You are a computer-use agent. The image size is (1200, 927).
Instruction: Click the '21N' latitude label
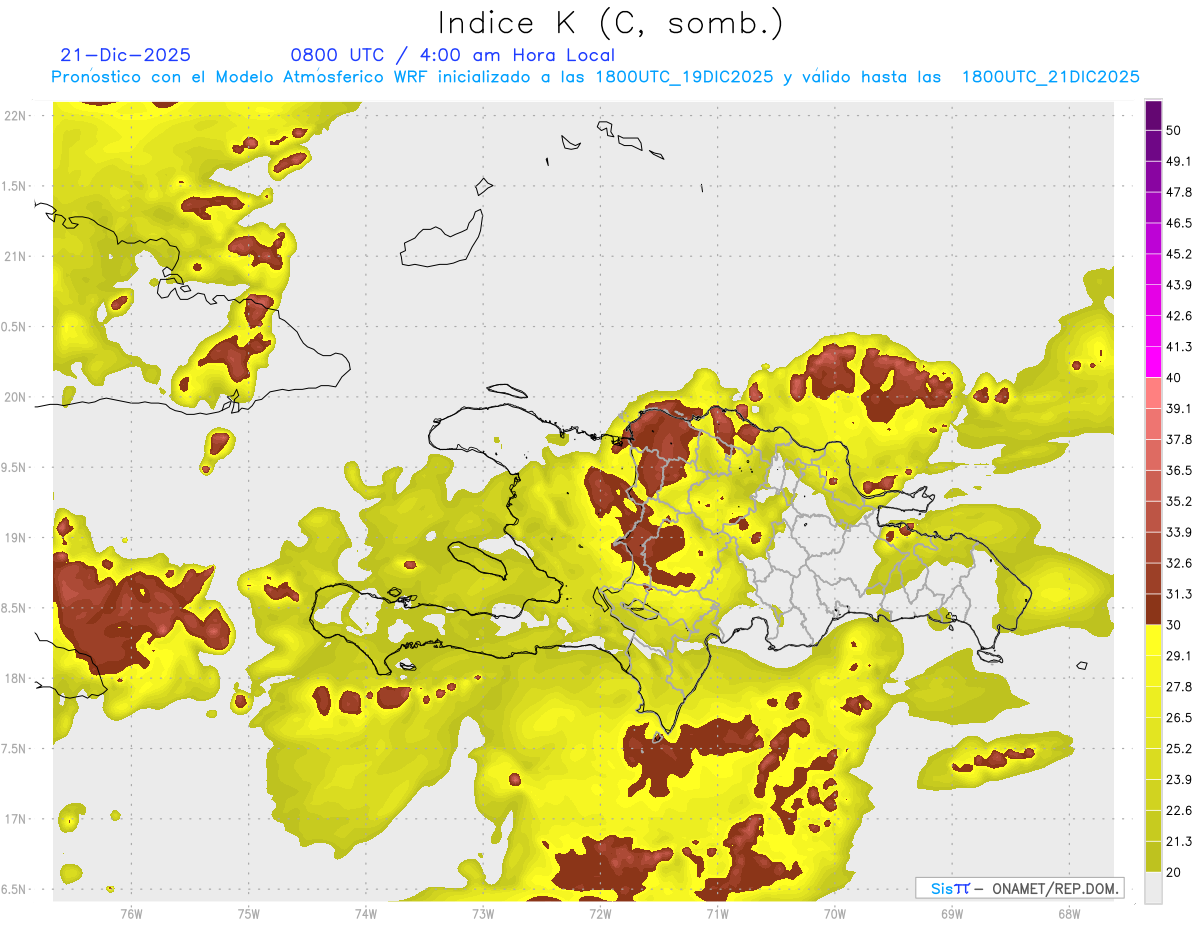click(x=14, y=256)
